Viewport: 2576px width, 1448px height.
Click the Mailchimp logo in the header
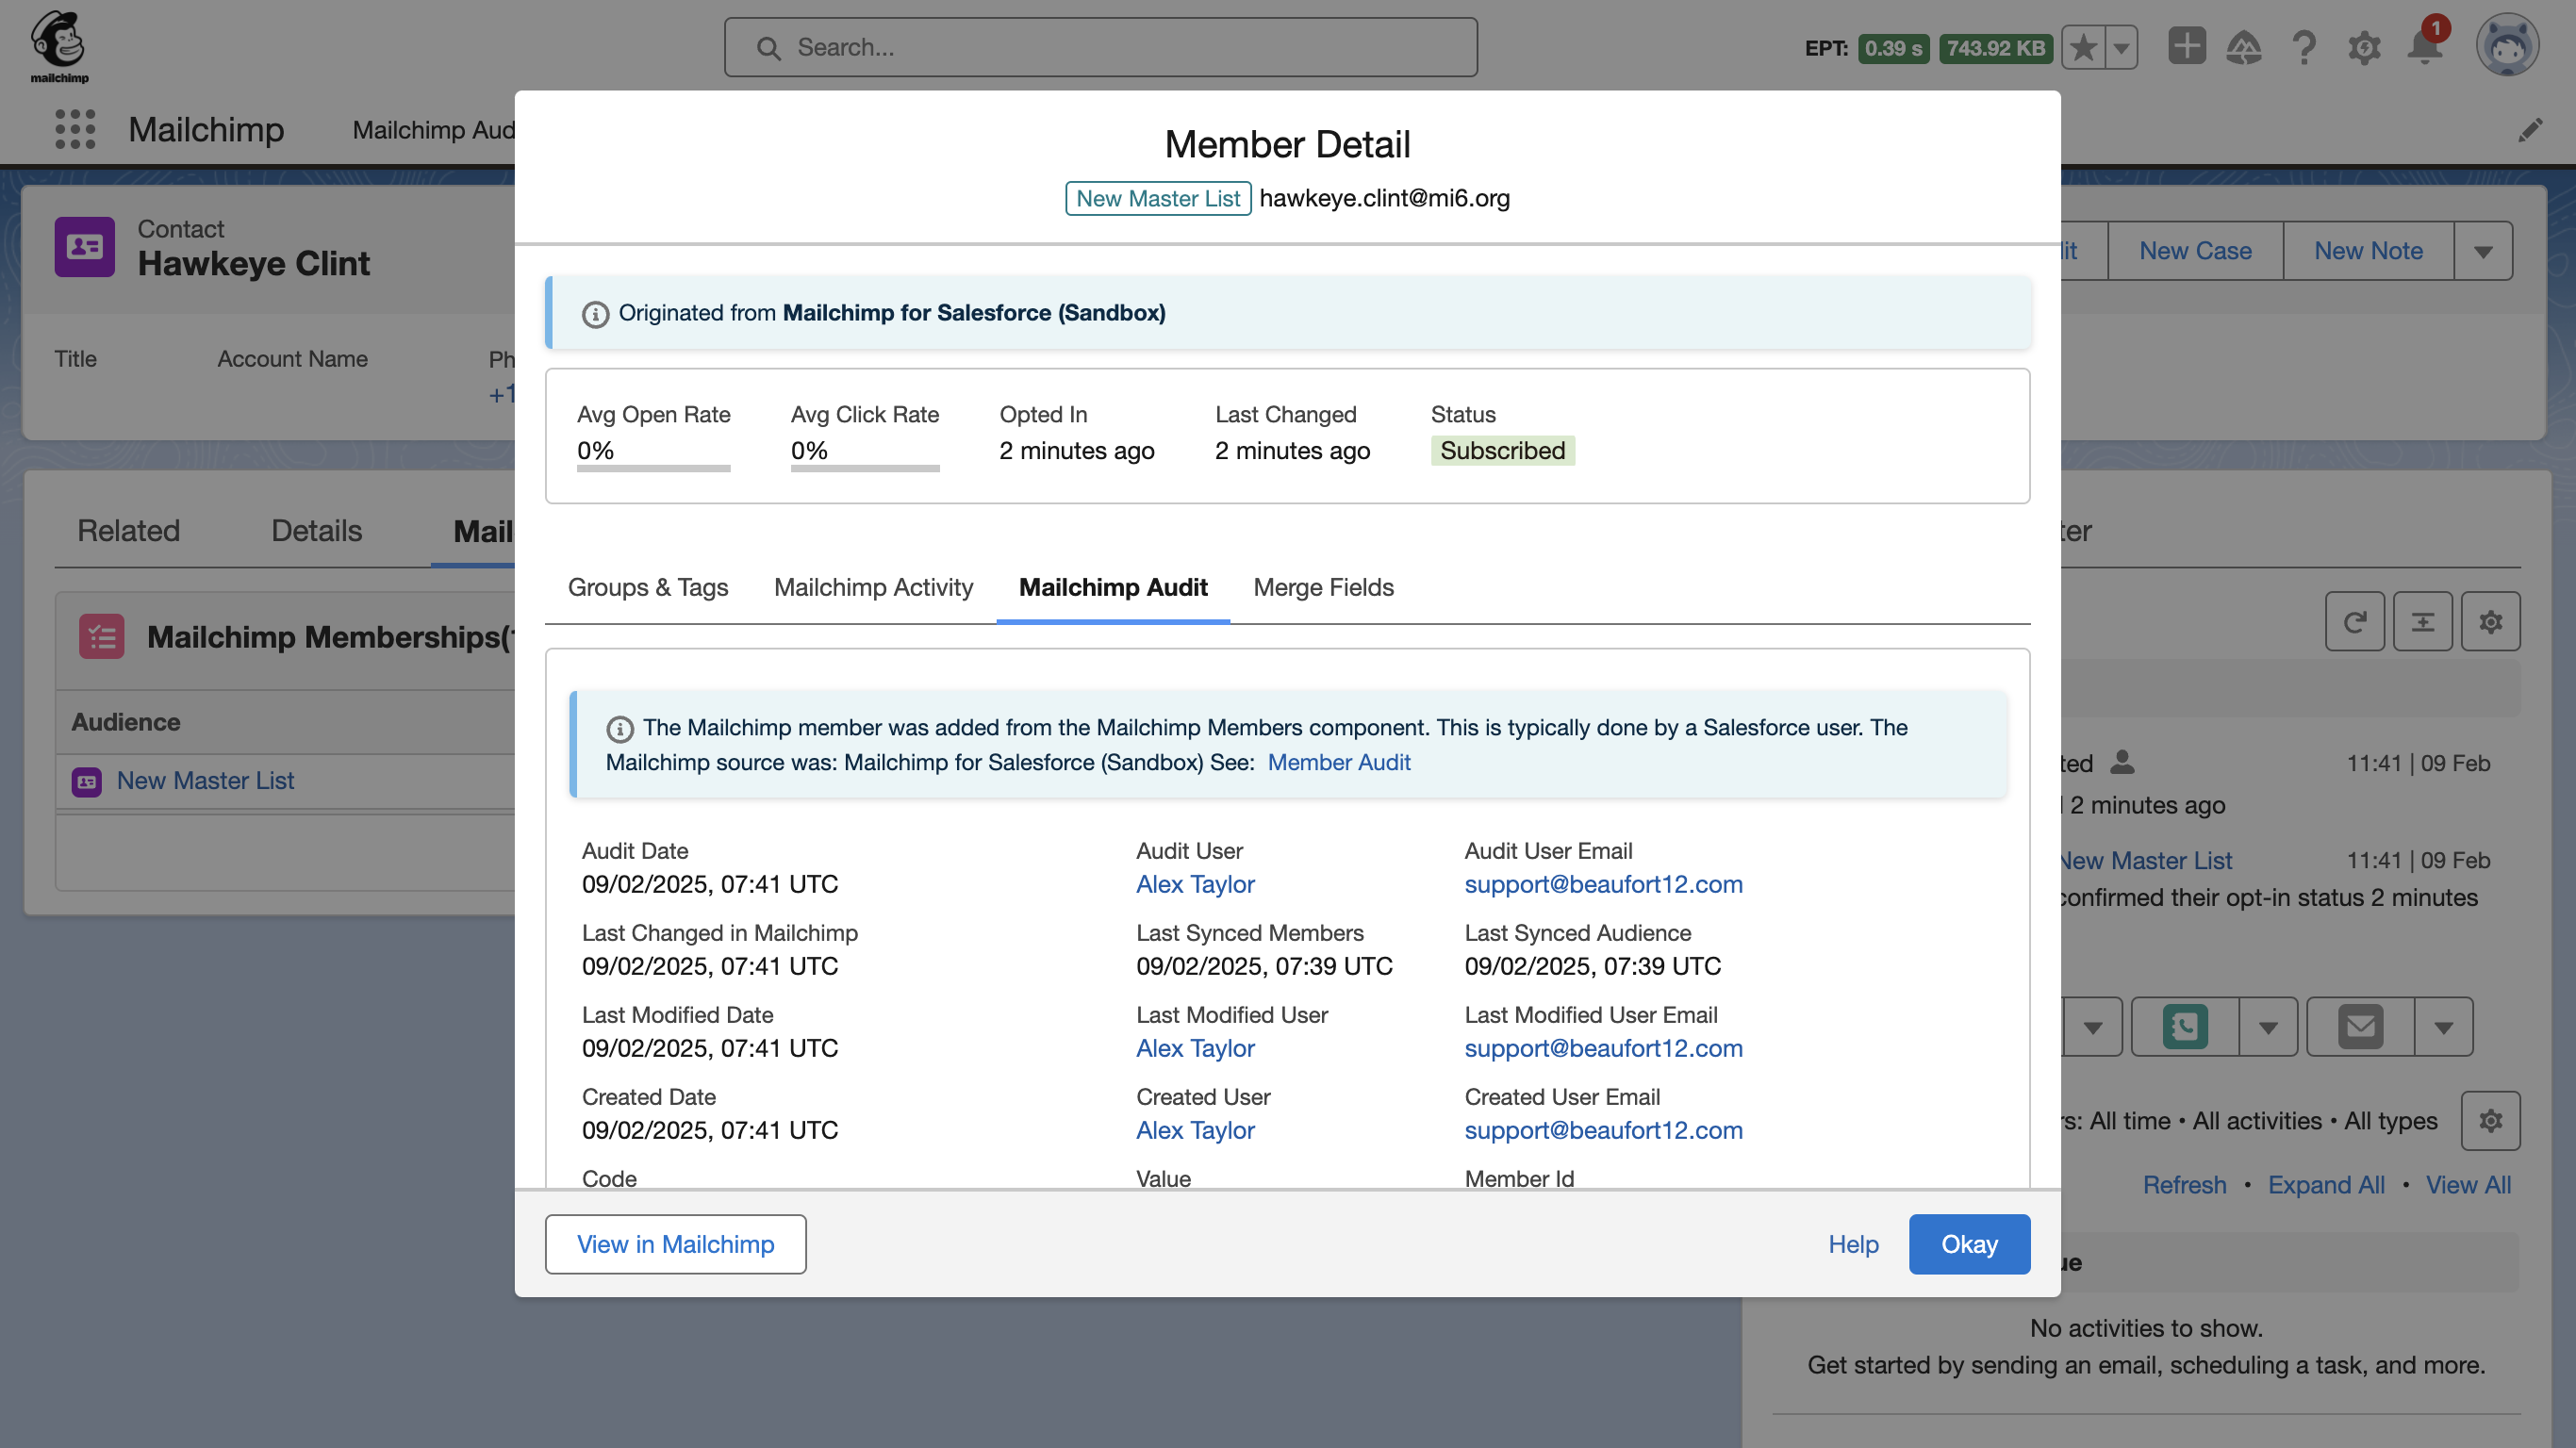click(x=59, y=46)
